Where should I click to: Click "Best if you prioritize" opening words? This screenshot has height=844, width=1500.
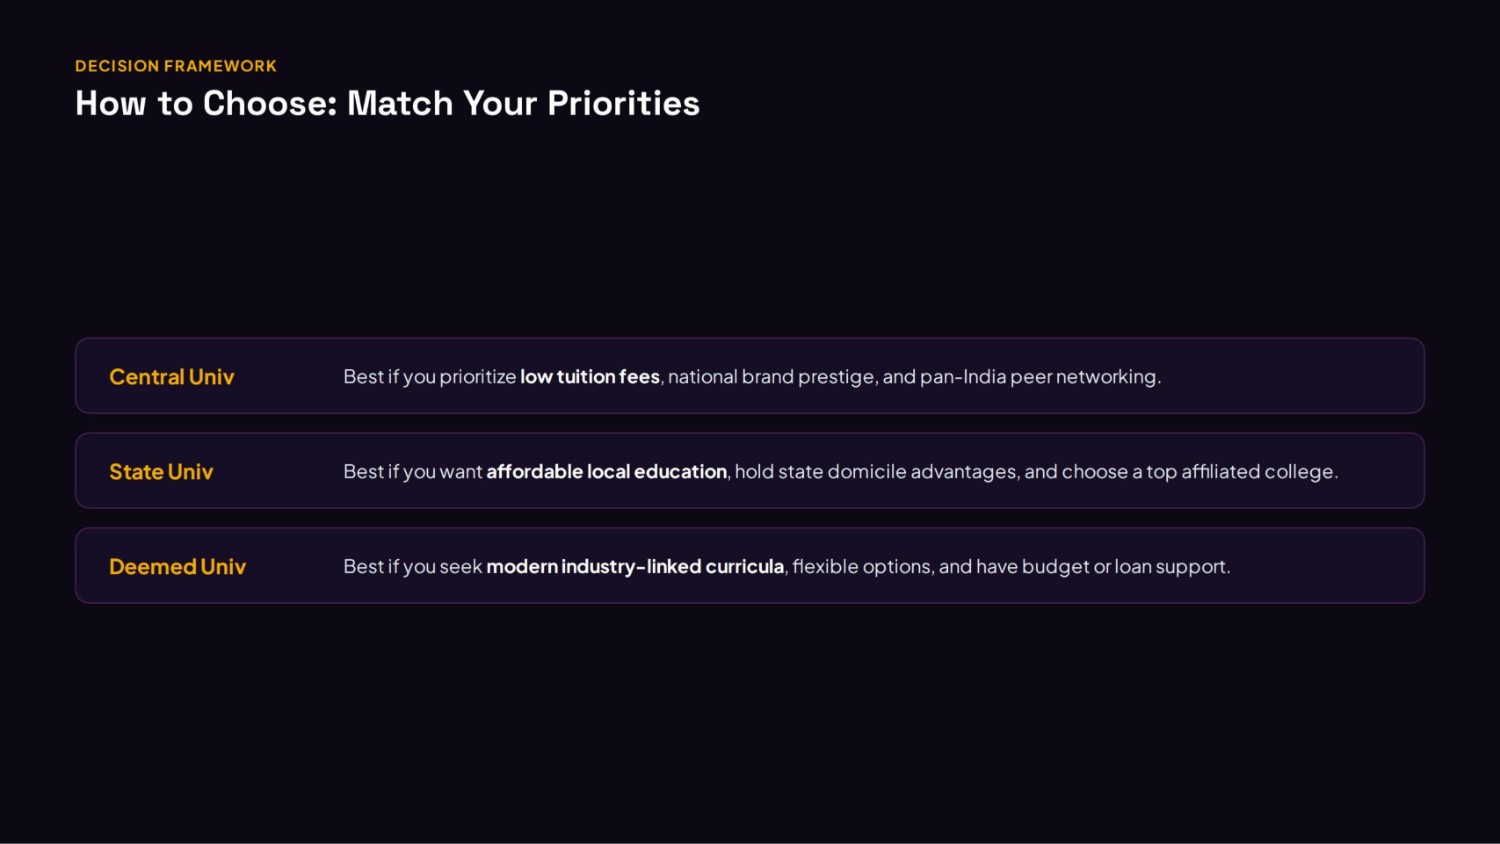(430, 377)
